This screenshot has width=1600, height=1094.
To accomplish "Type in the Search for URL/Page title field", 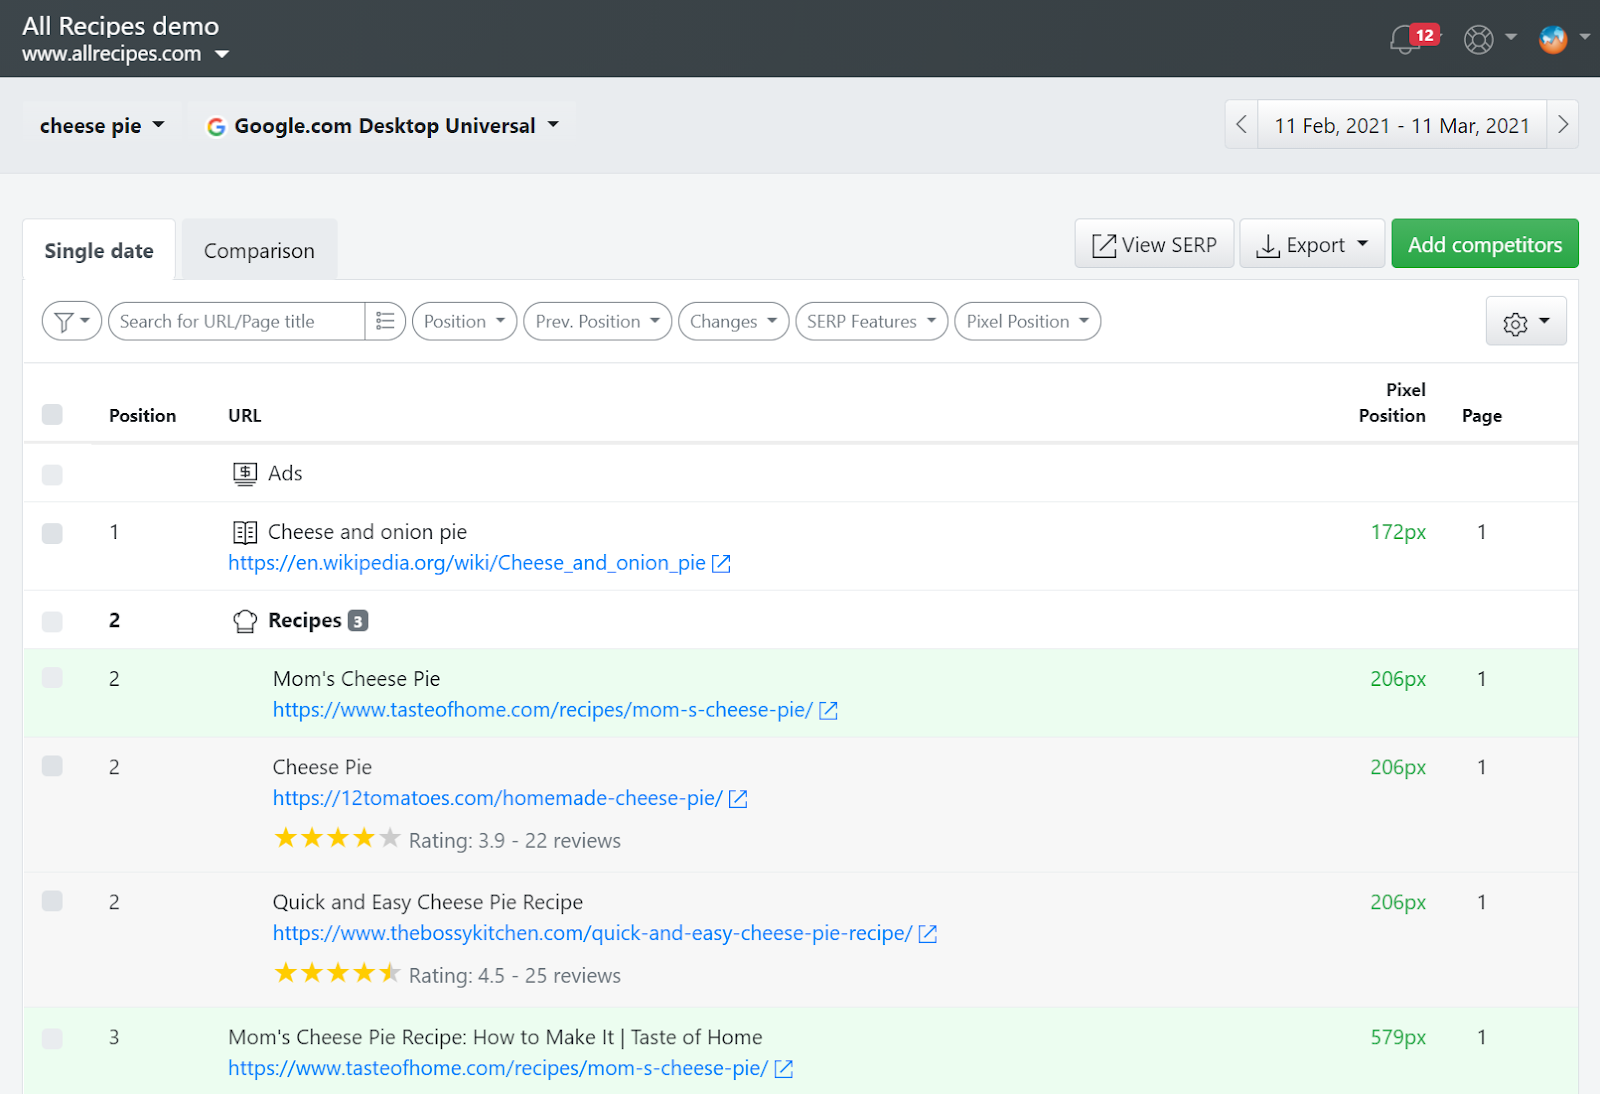I will [235, 321].
